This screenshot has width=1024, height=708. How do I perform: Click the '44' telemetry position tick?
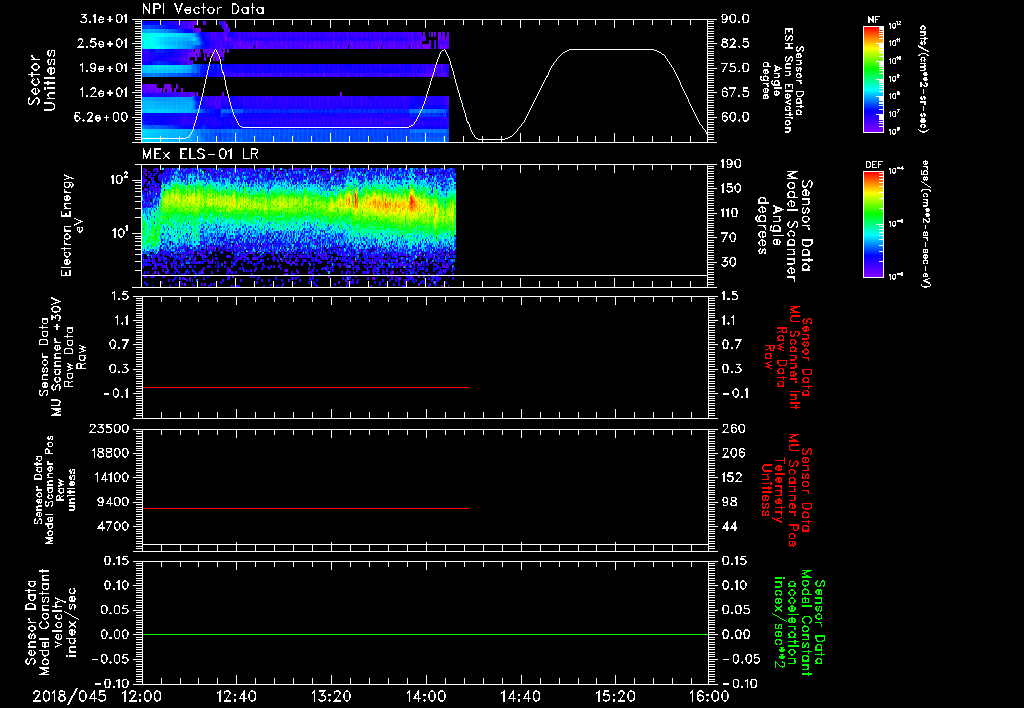[729, 526]
